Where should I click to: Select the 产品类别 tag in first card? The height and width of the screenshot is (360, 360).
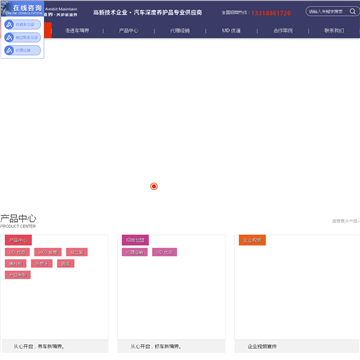[x=18, y=275]
